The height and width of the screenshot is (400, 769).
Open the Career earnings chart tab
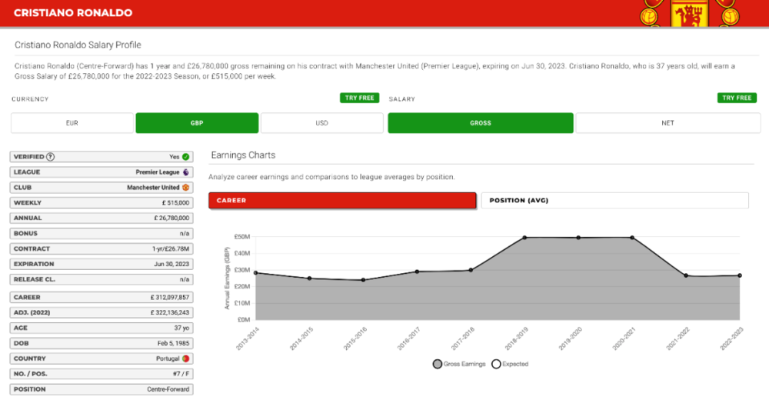(x=342, y=200)
